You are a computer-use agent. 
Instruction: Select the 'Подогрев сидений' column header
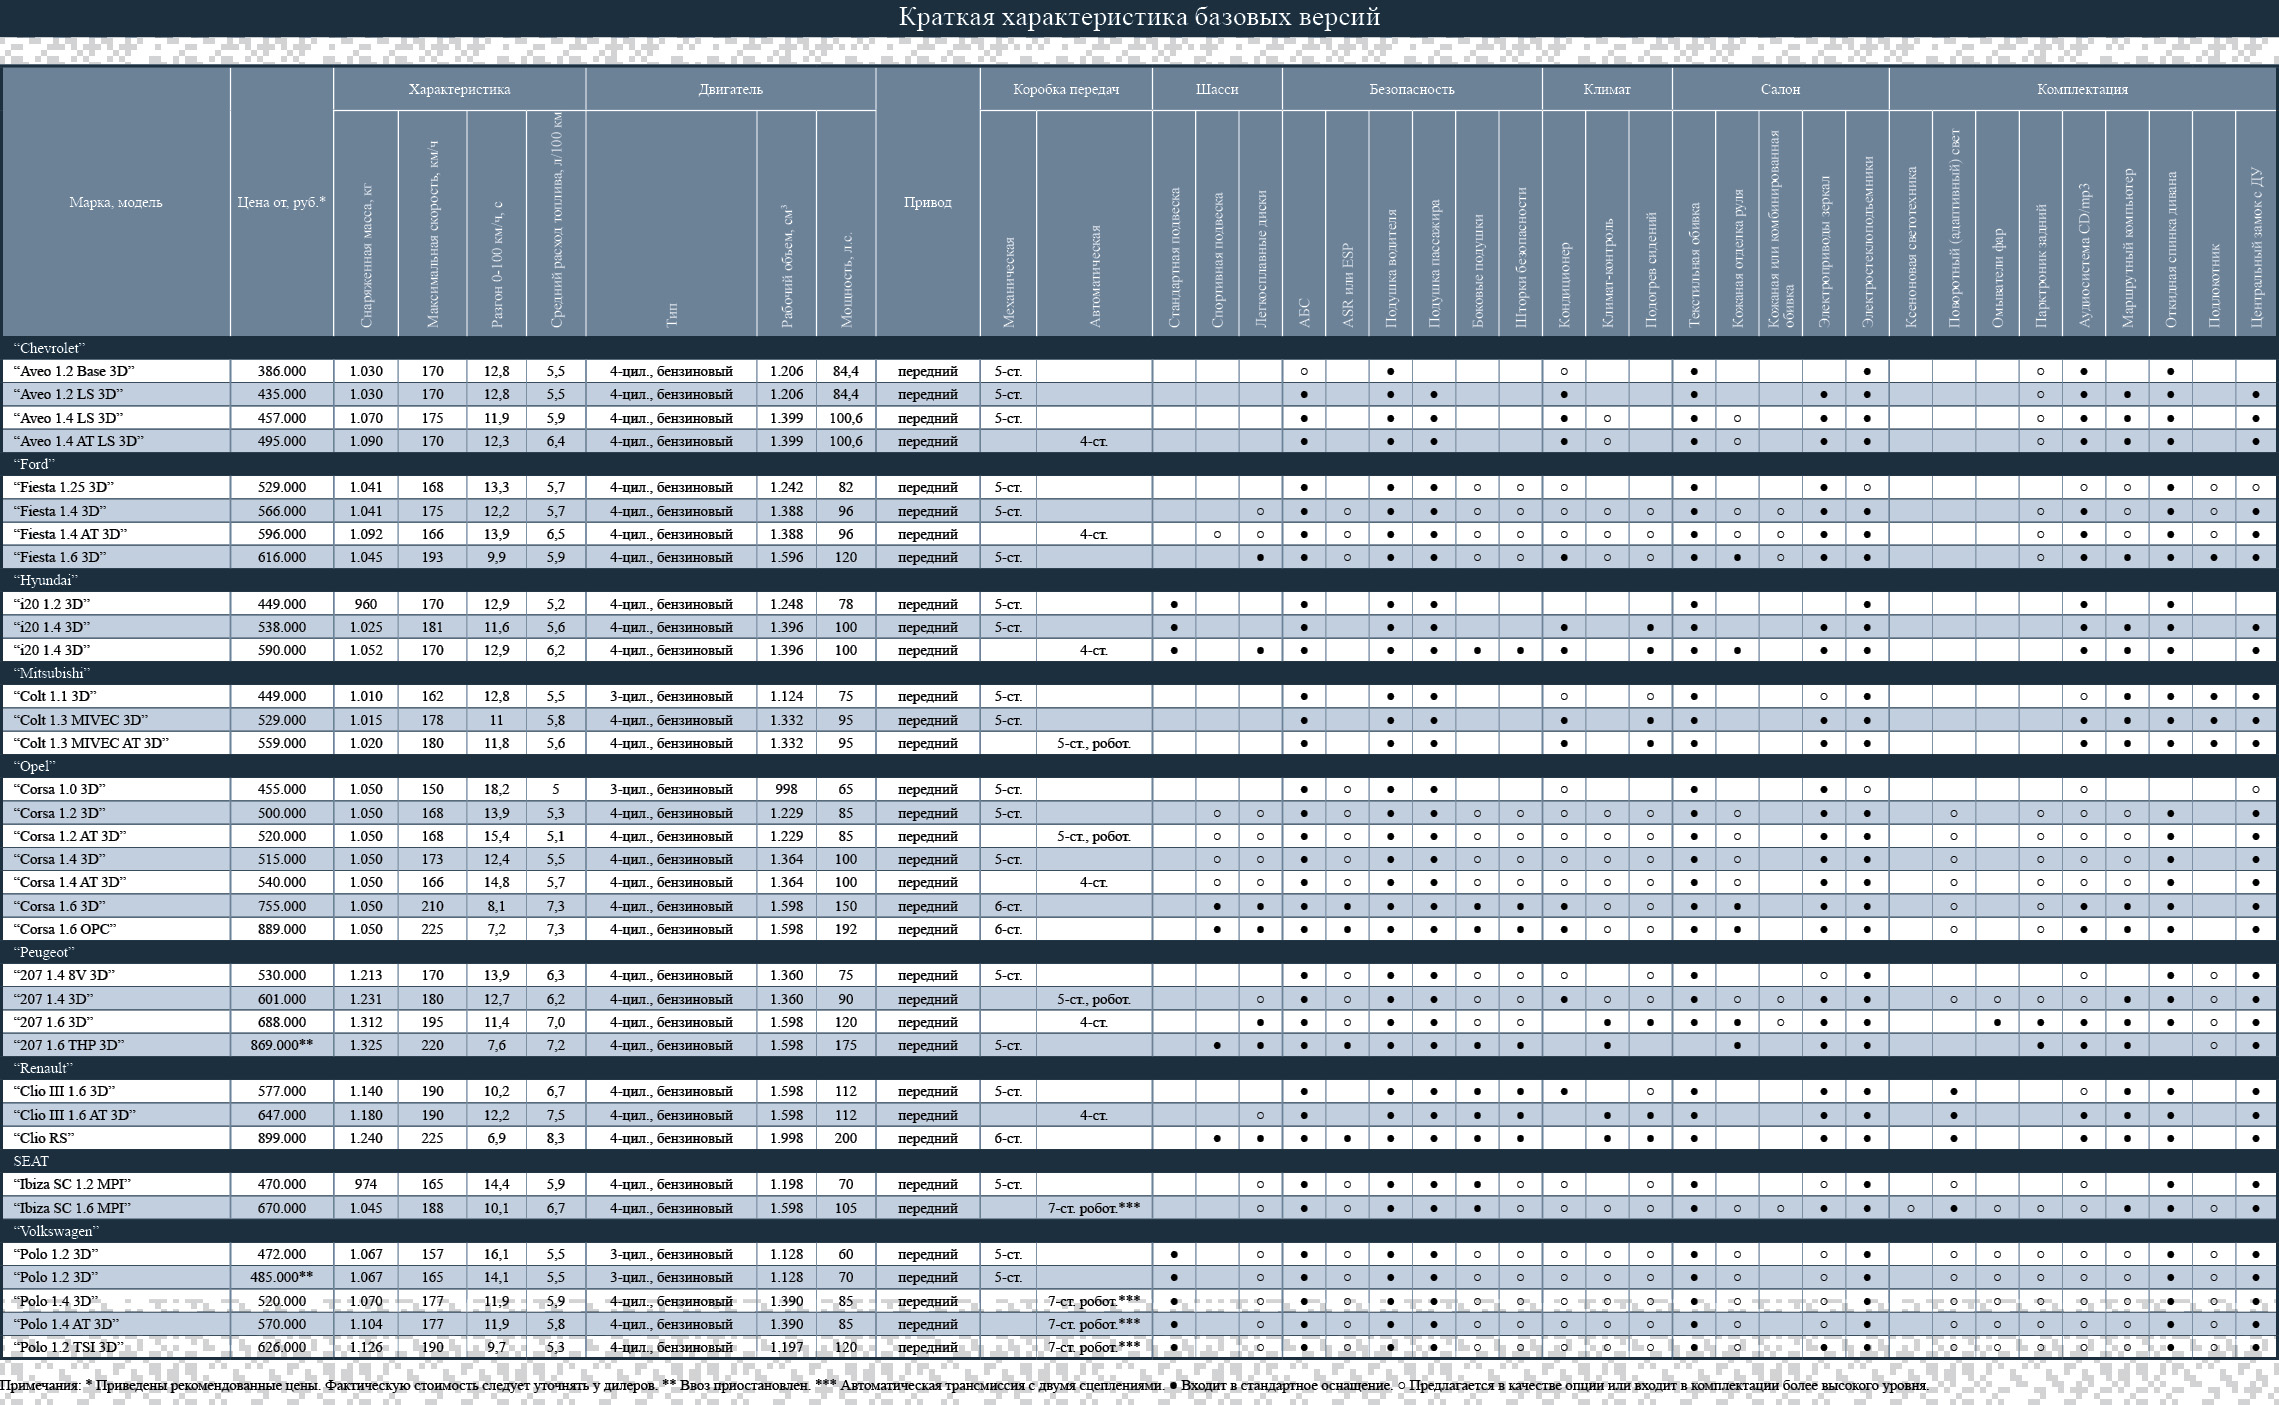tap(1650, 223)
